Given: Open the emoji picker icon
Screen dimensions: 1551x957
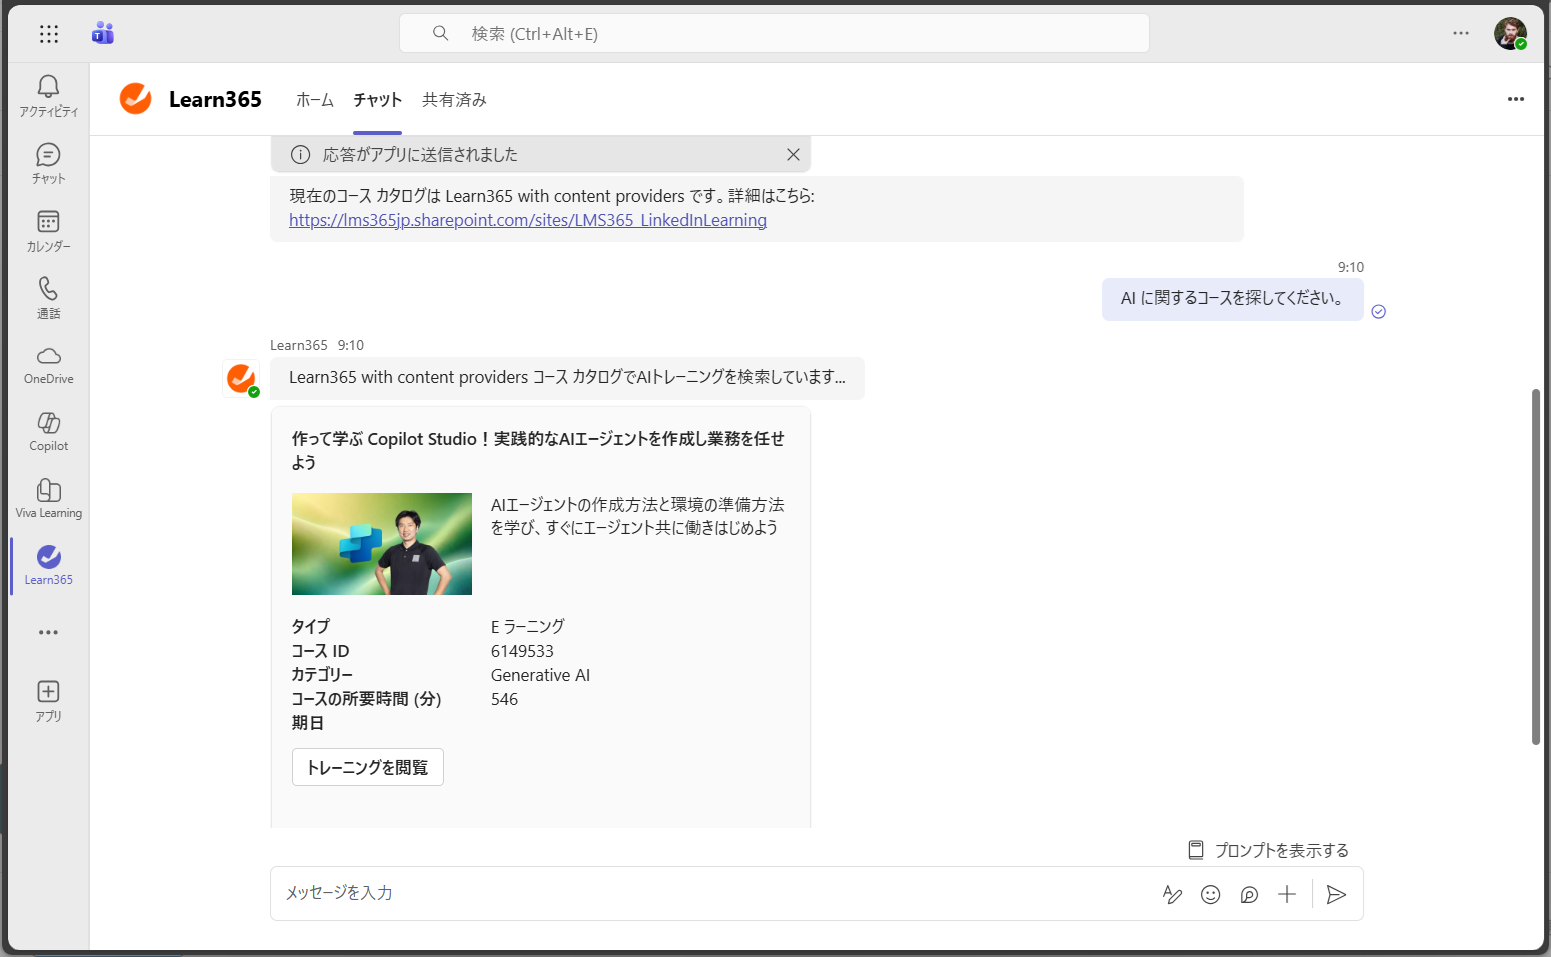Looking at the screenshot, I should click(x=1210, y=894).
